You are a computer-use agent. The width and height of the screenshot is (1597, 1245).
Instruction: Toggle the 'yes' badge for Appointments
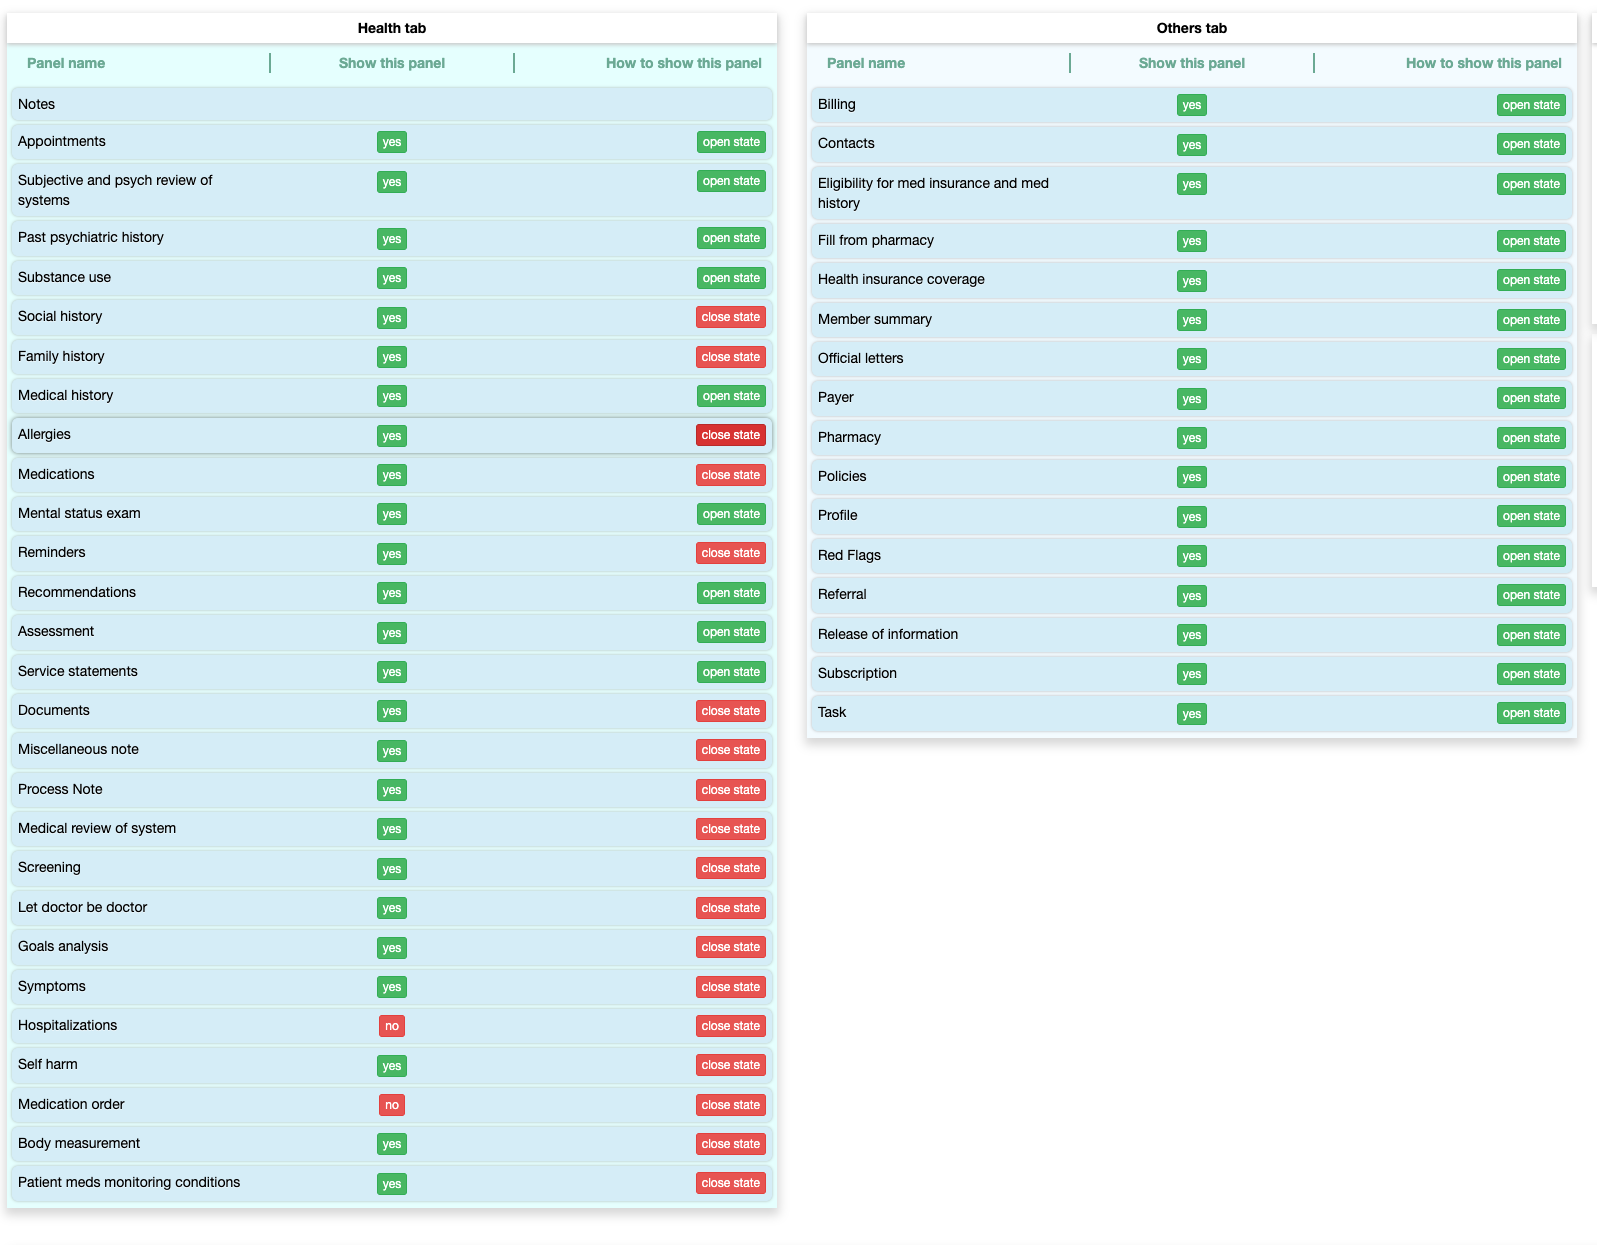pyautogui.click(x=392, y=142)
